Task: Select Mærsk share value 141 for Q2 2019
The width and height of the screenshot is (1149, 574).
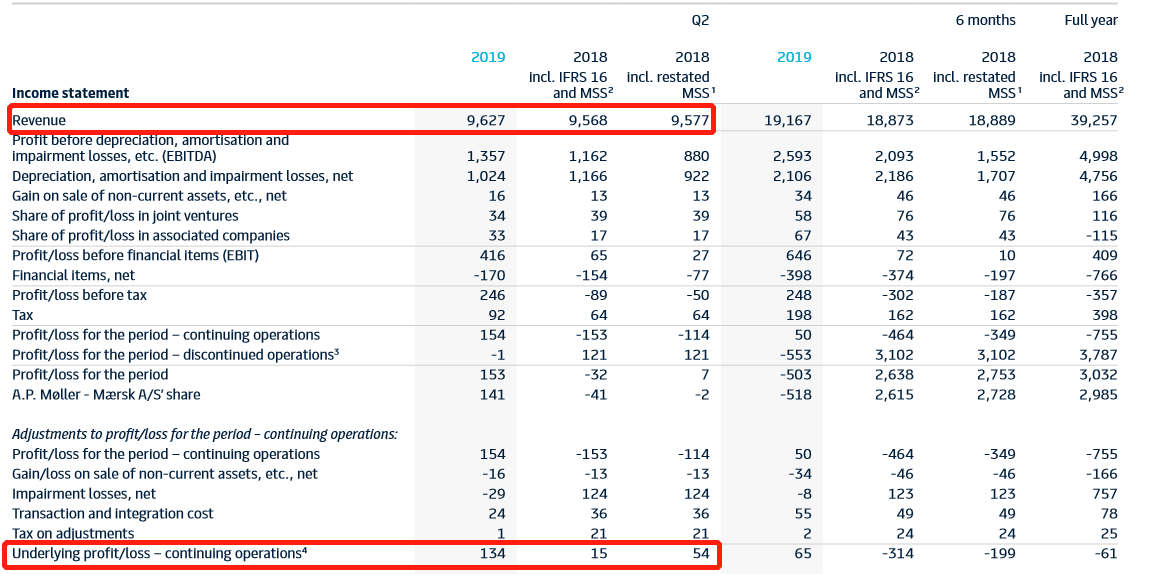Action: (493, 394)
